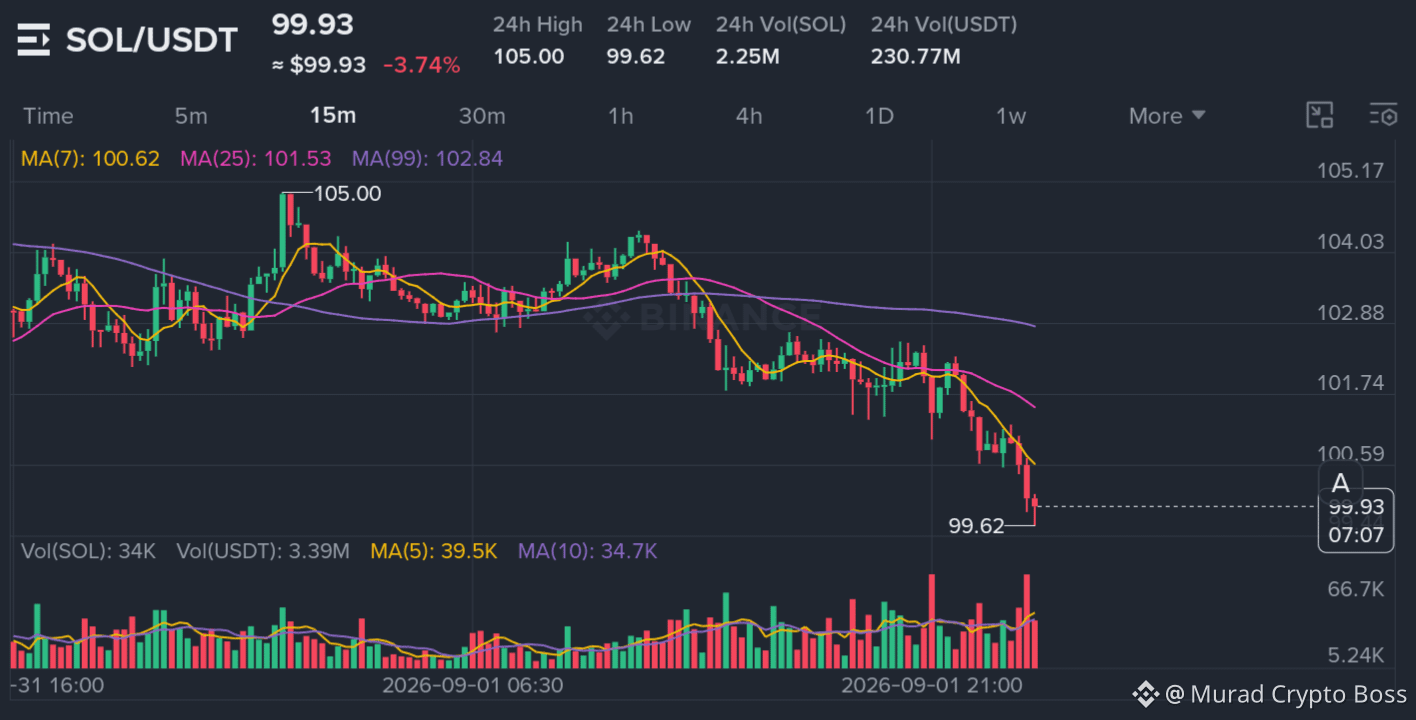The image size is (1416, 720).
Task: Click the SOL/USDT pair name
Action: (x=152, y=40)
